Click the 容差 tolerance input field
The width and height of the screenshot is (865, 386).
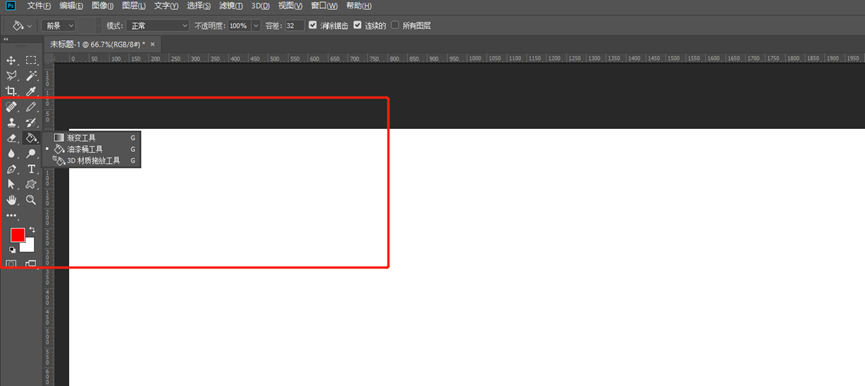click(x=295, y=25)
